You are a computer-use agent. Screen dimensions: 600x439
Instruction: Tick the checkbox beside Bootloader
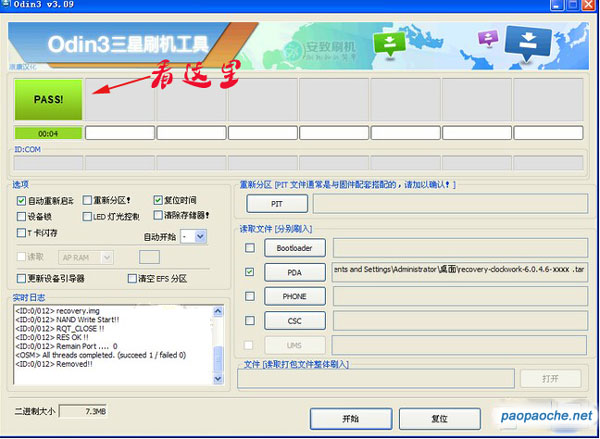(x=250, y=248)
